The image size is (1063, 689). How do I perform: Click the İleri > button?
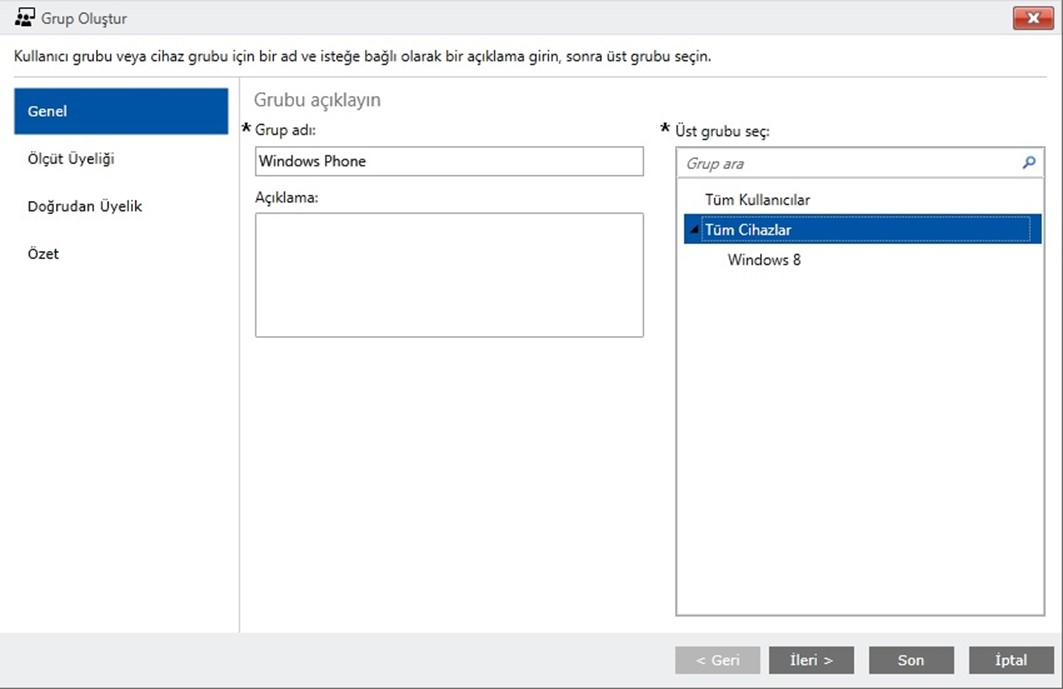click(x=811, y=660)
